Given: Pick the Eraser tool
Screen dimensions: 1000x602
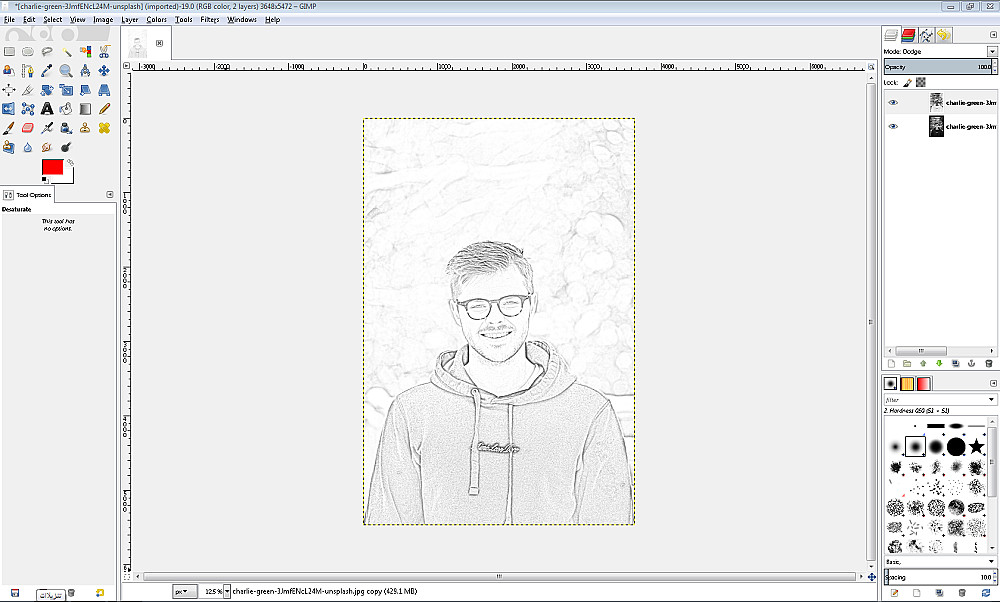Looking at the screenshot, I should [x=28, y=128].
